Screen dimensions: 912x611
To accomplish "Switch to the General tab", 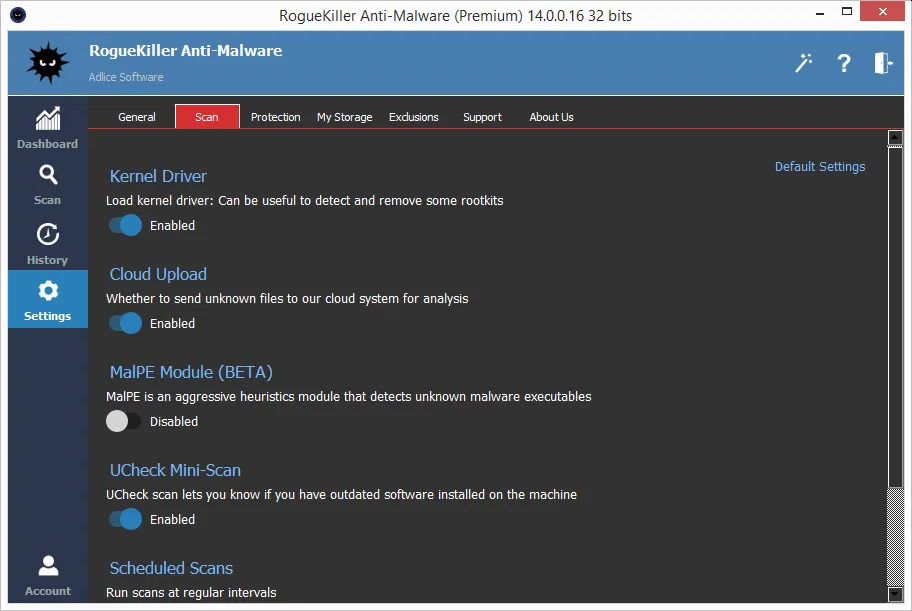I will 137,117.
